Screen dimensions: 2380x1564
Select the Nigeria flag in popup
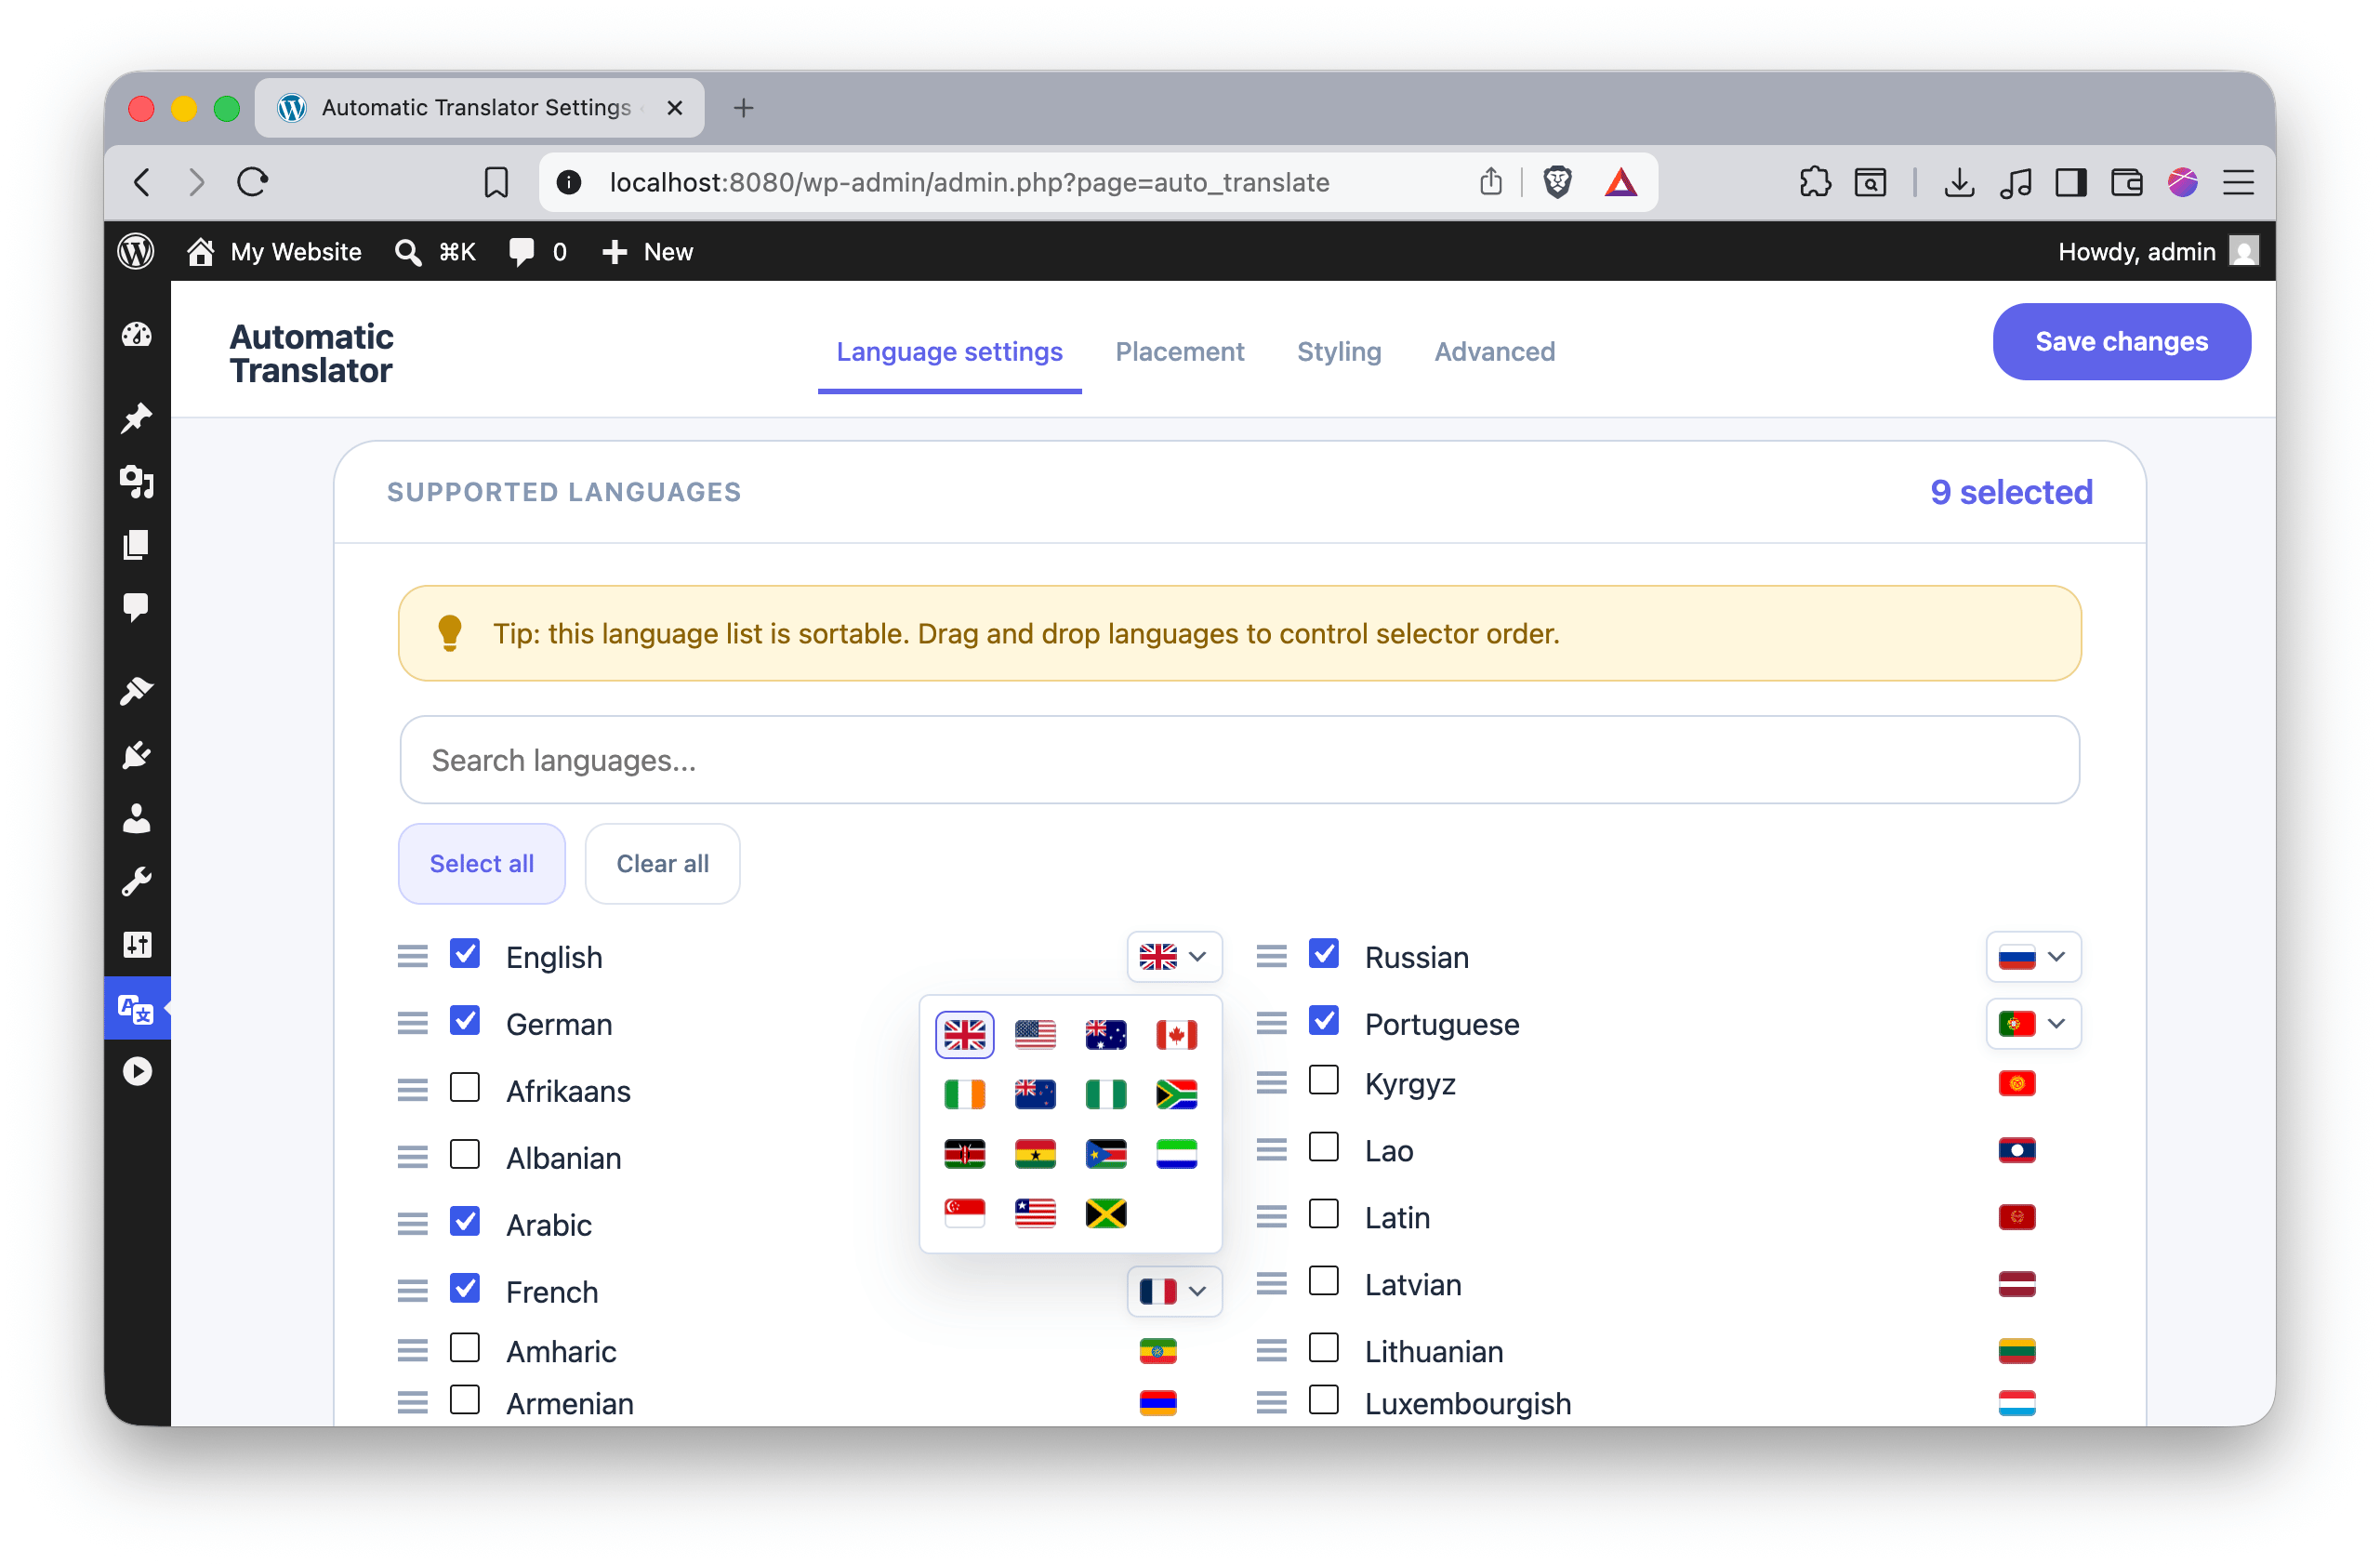click(x=1106, y=1094)
